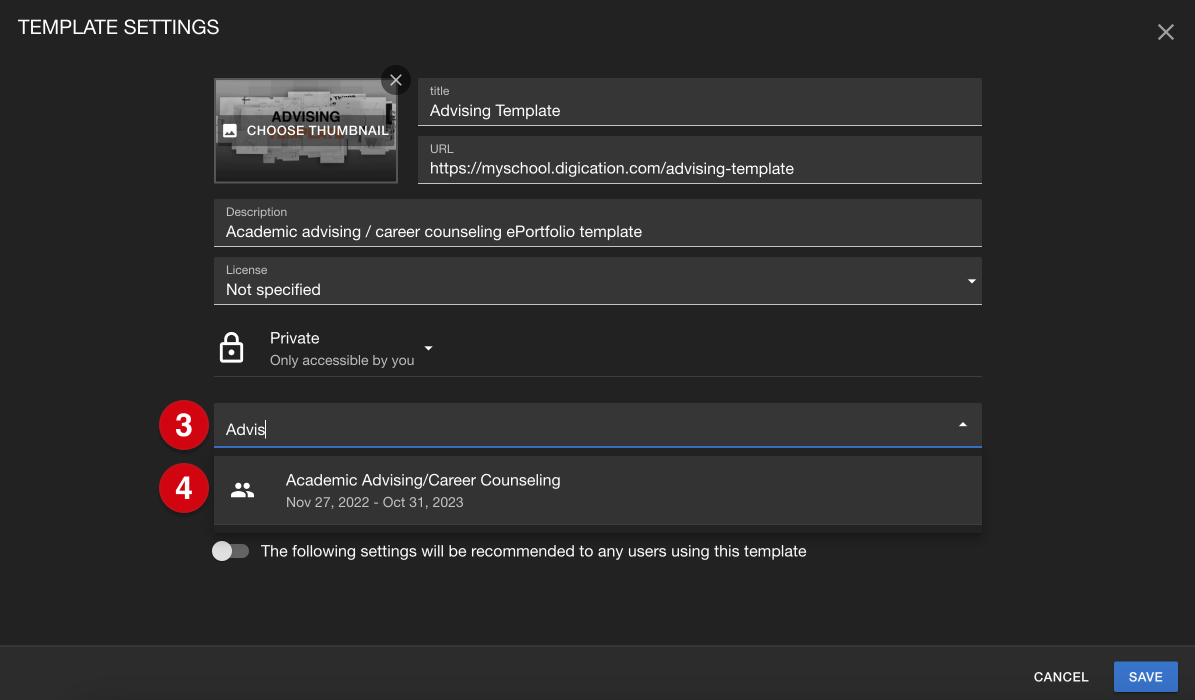Screen dimensions: 1195x700
Task: Select Academic Advising/Career Counseling option
Action: [598, 490]
